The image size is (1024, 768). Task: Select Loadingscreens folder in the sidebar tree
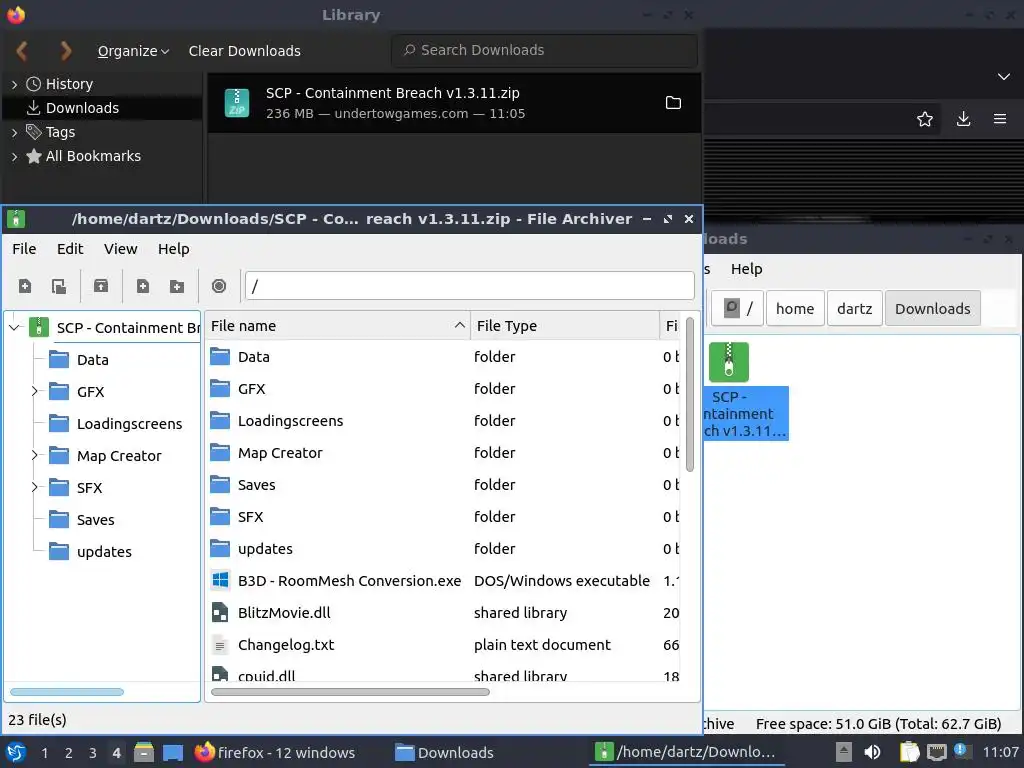tap(129, 424)
